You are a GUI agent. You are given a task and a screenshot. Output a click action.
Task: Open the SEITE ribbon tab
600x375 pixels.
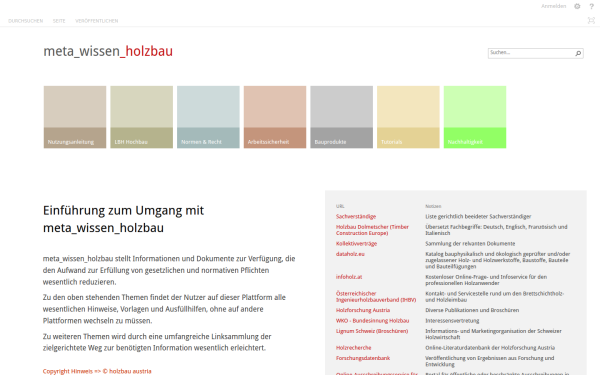tap(59, 21)
